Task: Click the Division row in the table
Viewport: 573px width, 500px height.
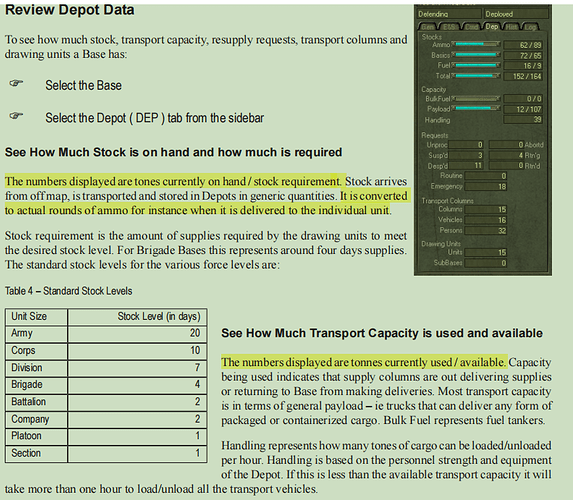Action: click(x=106, y=368)
